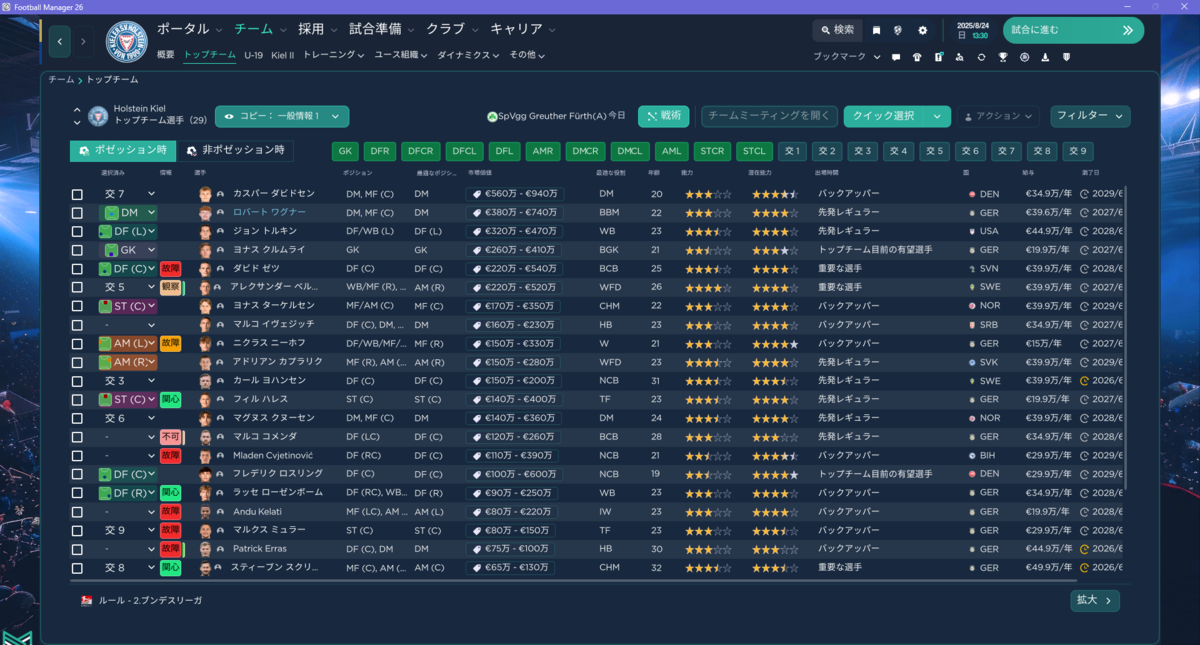Open the ブックマーク dropdown
1200x645 pixels.
click(x=846, y=57)
